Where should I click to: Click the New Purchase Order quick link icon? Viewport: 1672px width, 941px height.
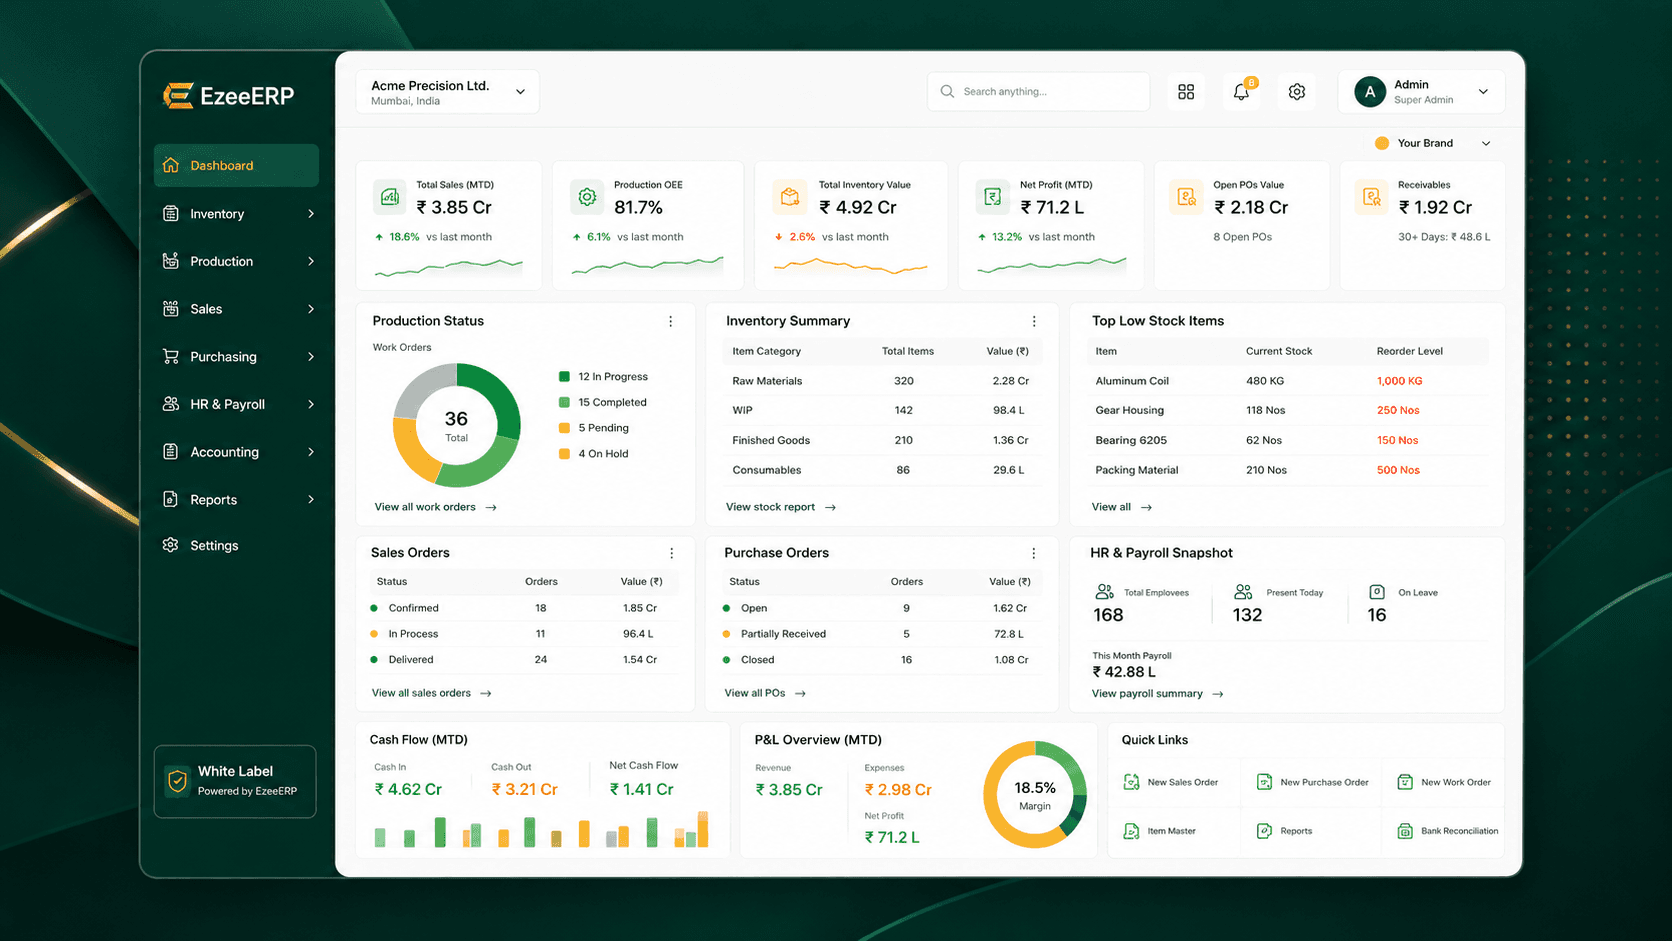(1264, 782)
